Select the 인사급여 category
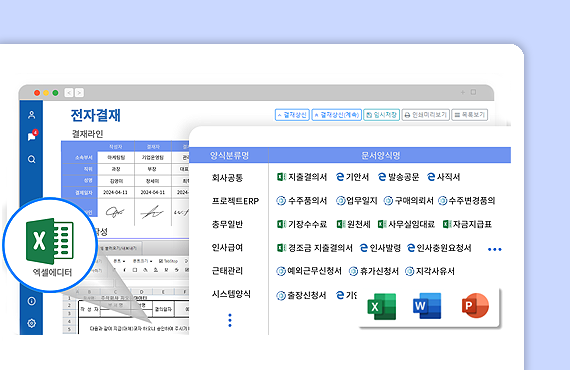 click(x=227, y=248)
